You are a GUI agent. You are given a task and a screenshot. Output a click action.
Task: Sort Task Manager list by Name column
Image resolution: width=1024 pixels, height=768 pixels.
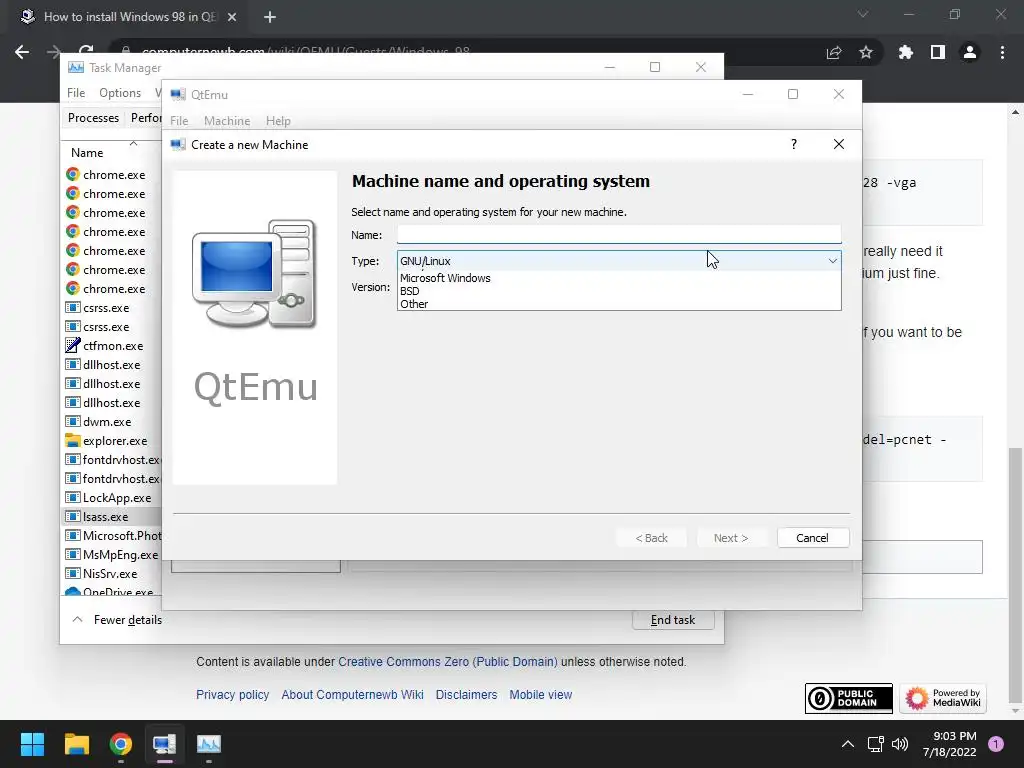(87, 153)
